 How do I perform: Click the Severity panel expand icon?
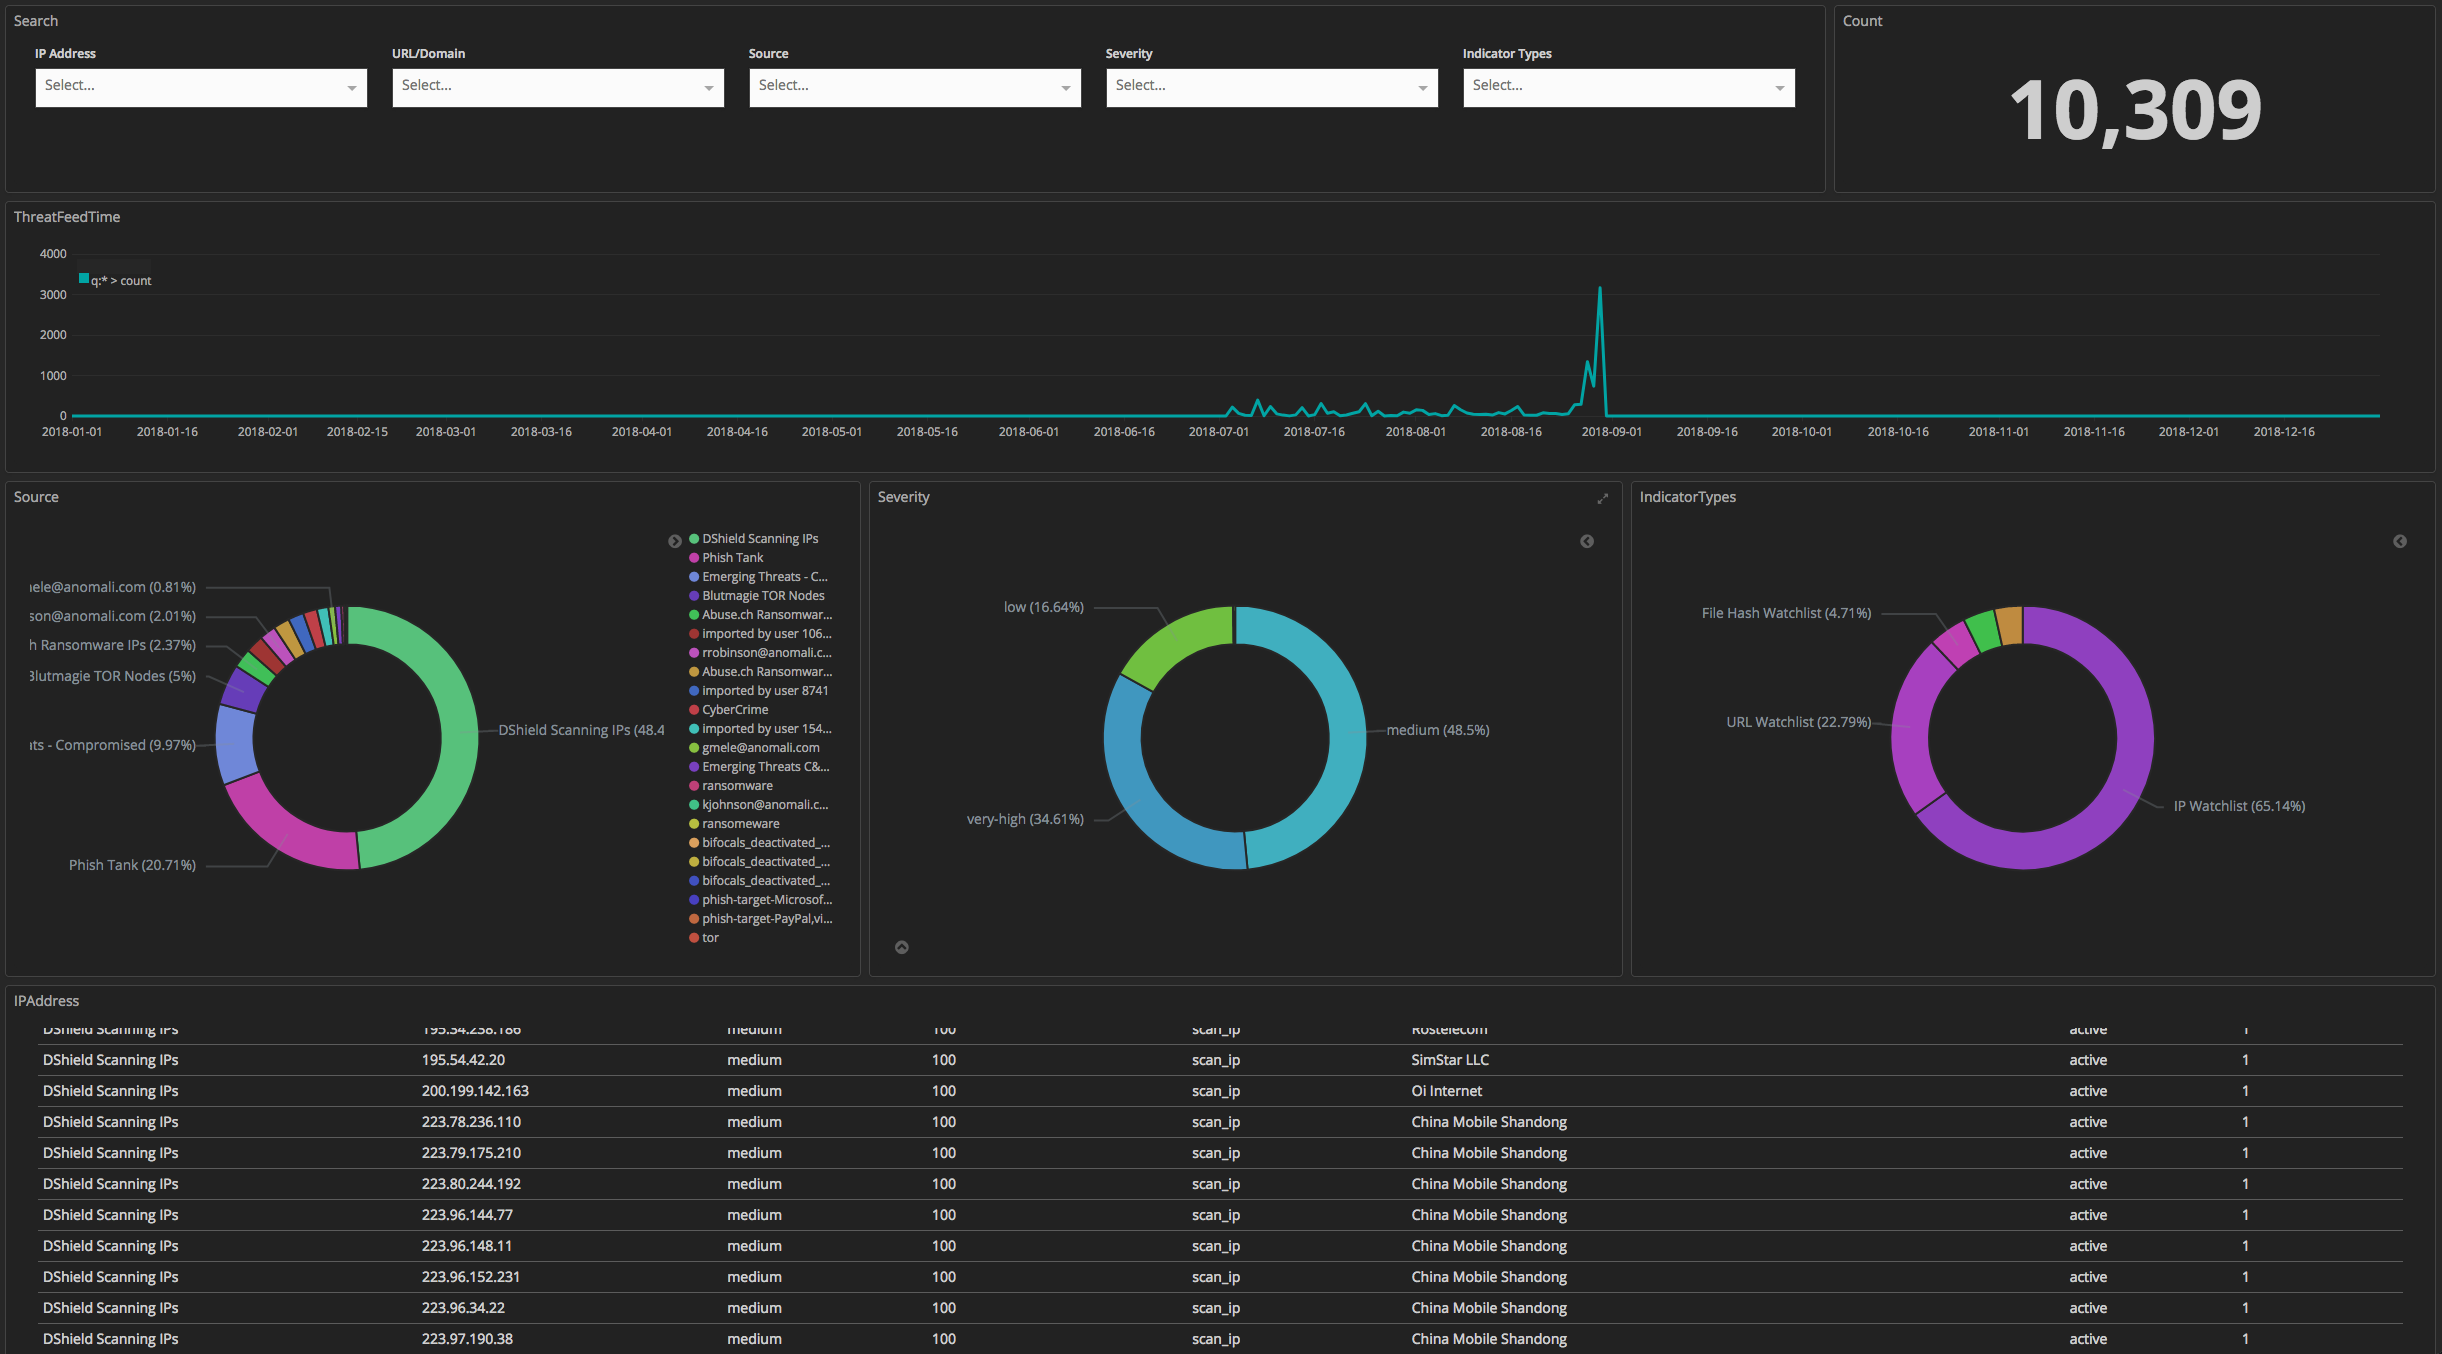pos(1602,498)
